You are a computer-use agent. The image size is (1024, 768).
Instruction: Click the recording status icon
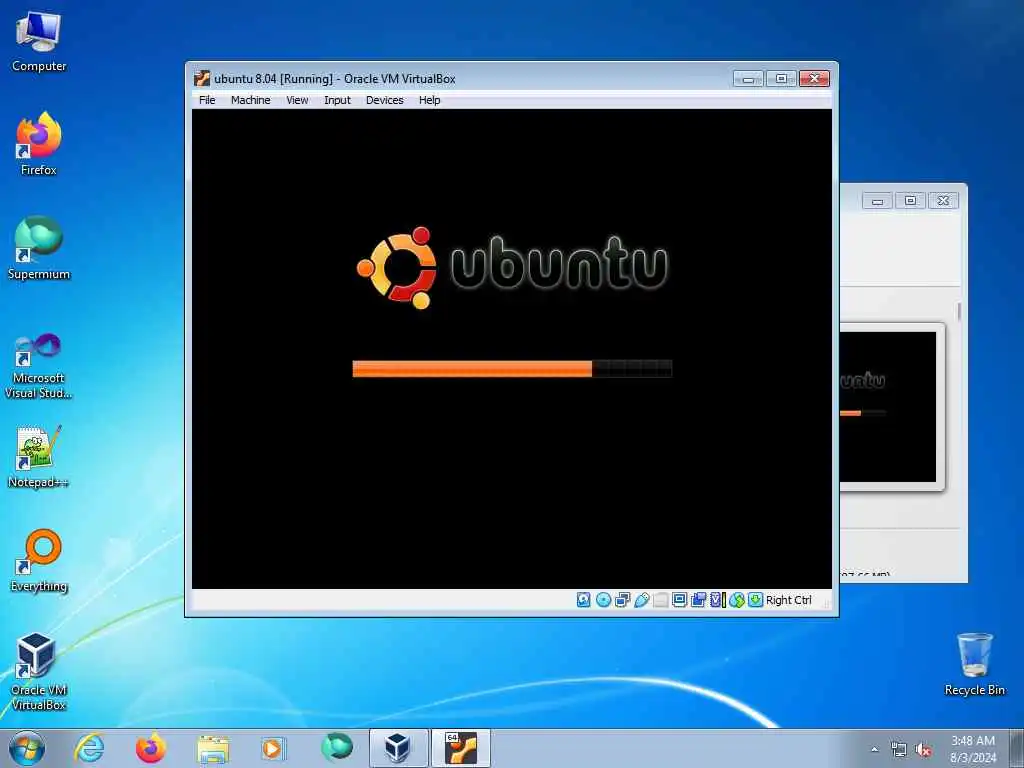coord(698,600)
